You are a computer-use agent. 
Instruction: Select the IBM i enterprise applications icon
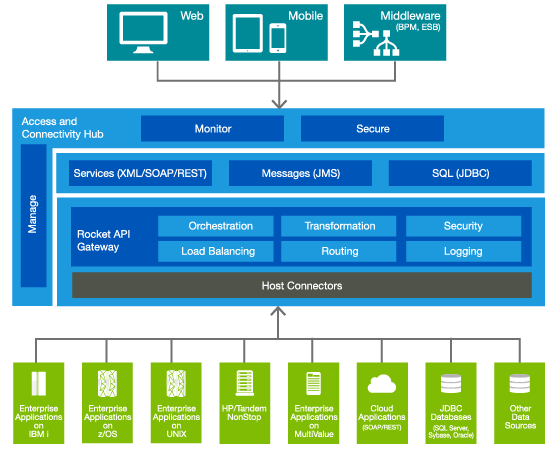click(x=39, y=384)
